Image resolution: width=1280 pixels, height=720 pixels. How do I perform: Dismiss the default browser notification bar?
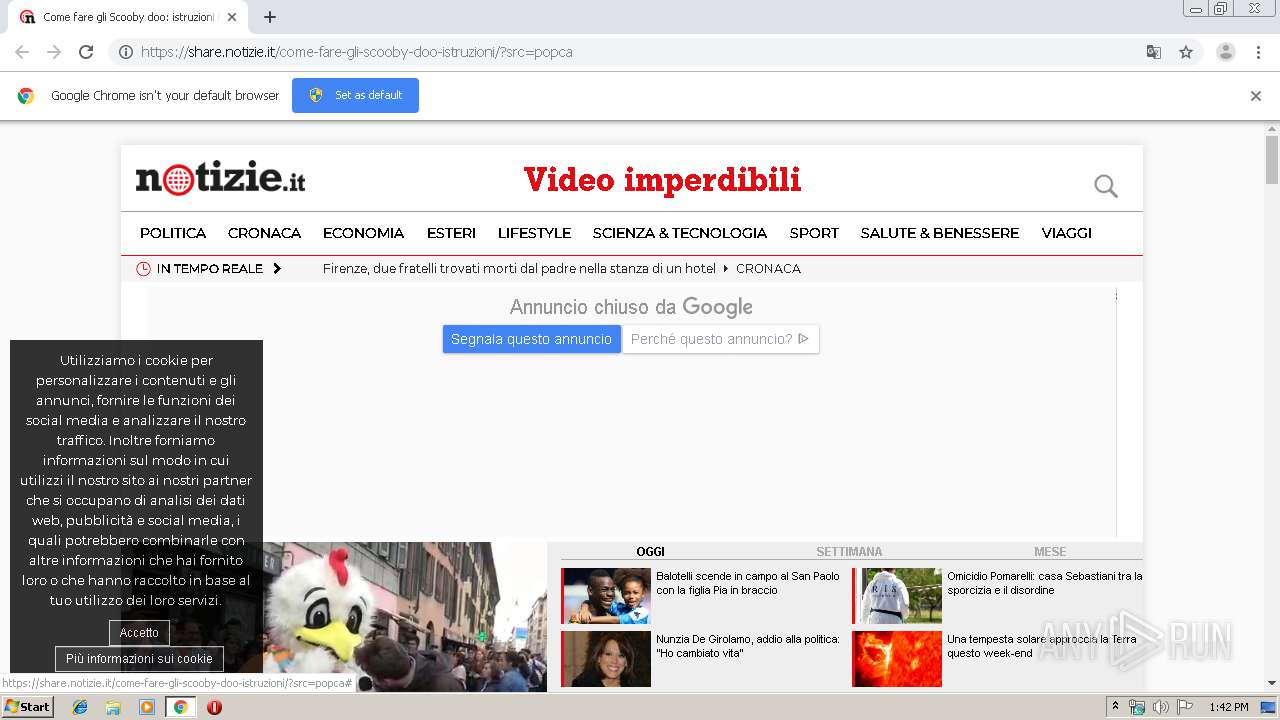[x=1255, y=96]
